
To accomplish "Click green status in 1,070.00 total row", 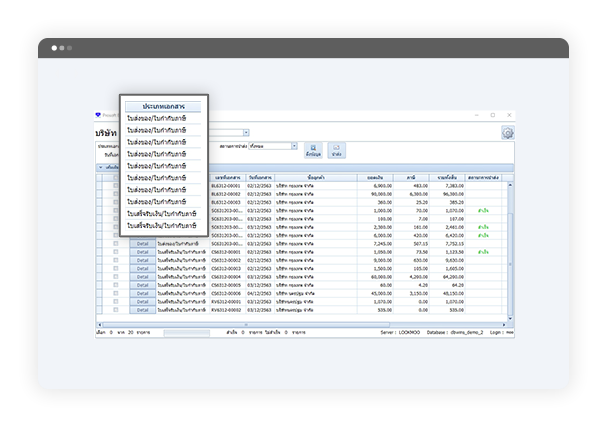I will click(x=483, y=211).
